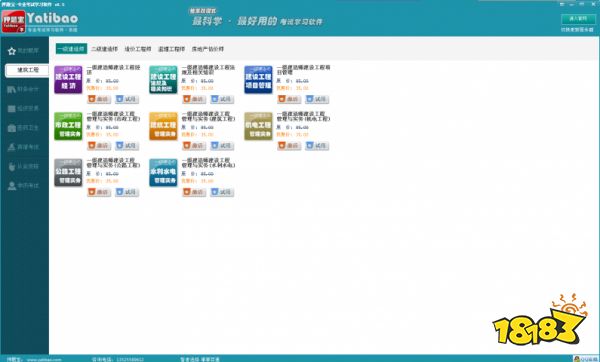Click orange buy button for 建设工程法规及相关知识
This screenshot has height=362, width=600.
[194, 99]
